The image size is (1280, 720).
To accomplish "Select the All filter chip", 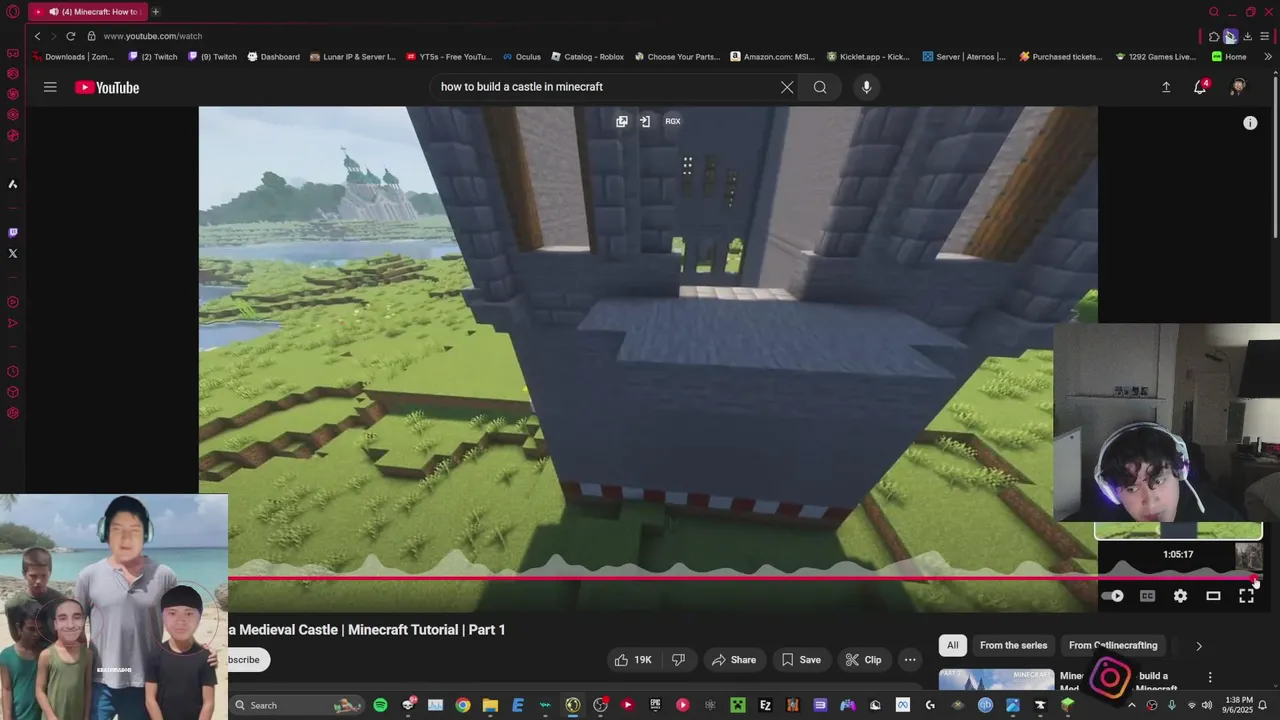I will (953, 645).
